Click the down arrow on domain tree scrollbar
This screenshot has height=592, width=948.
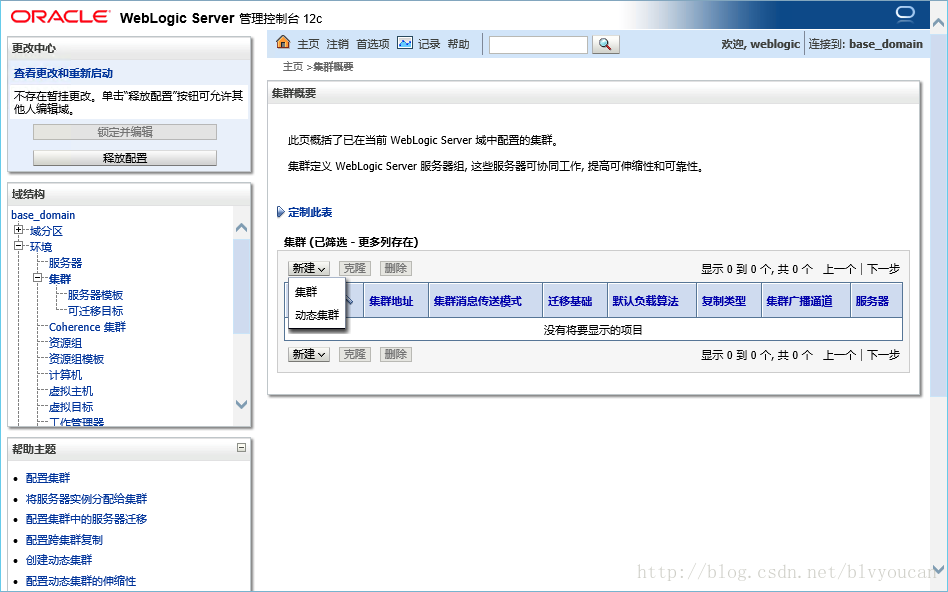tap(241, 394)
